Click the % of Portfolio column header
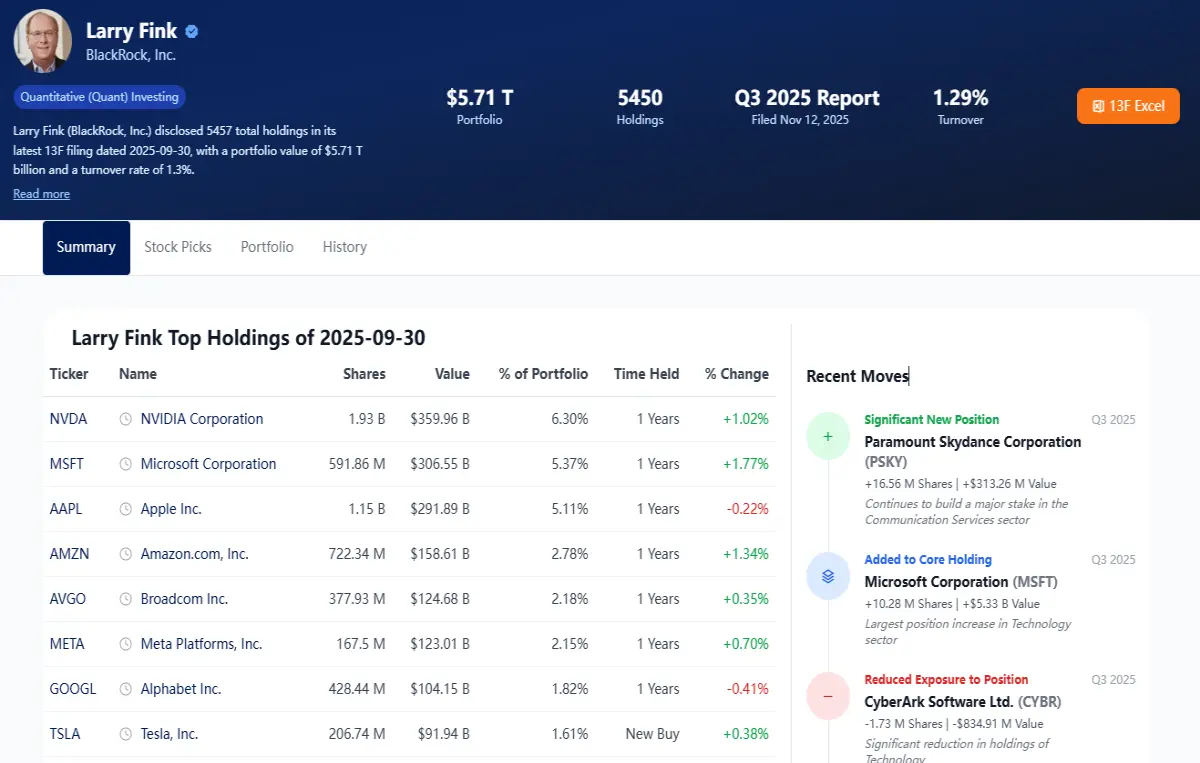Image resolution: width=1200 pixels, height=763 pixels. [x=544, y=374]
